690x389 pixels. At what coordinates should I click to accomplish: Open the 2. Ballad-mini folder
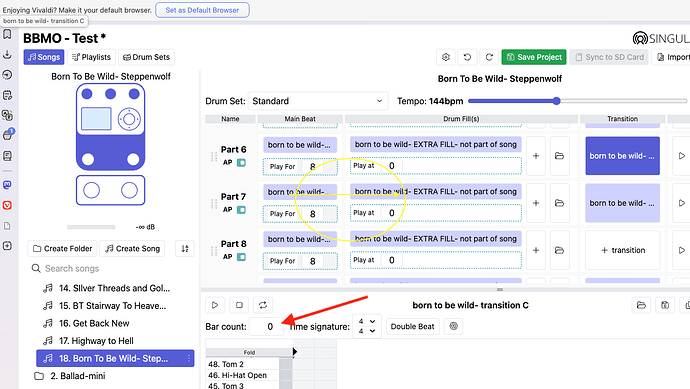77,376
